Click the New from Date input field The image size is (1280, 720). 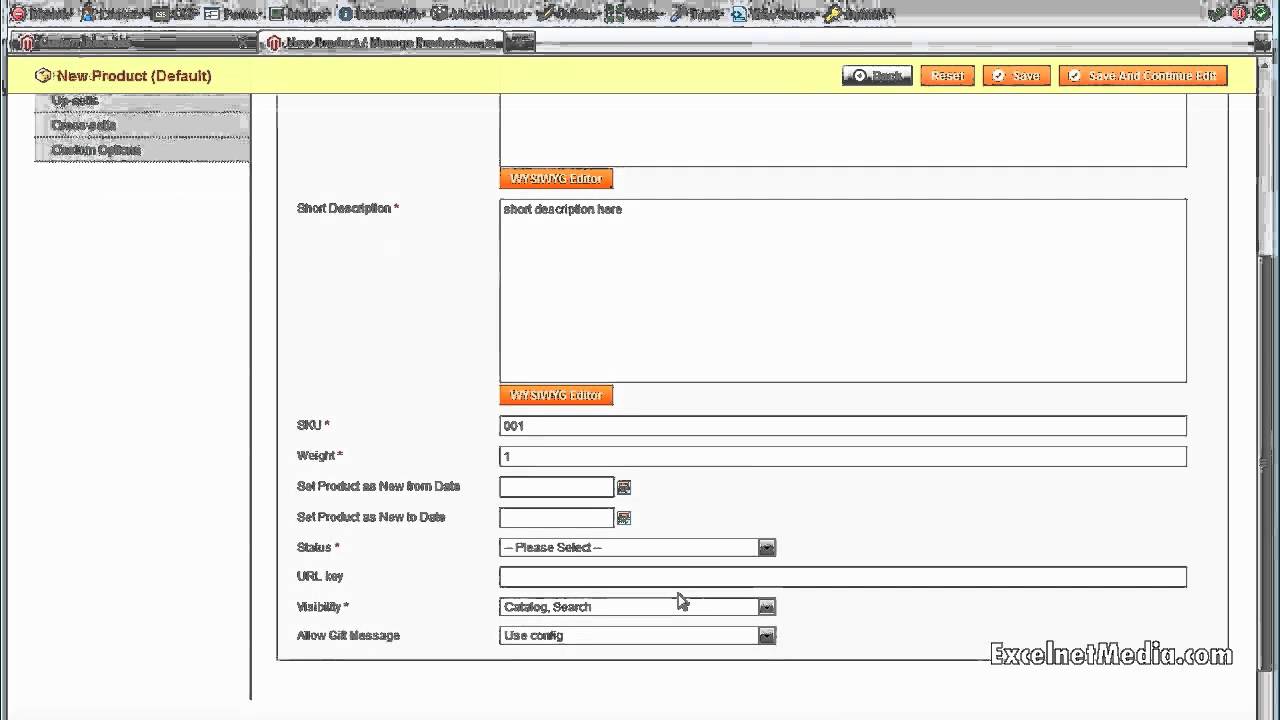click(x=557, y=487)
